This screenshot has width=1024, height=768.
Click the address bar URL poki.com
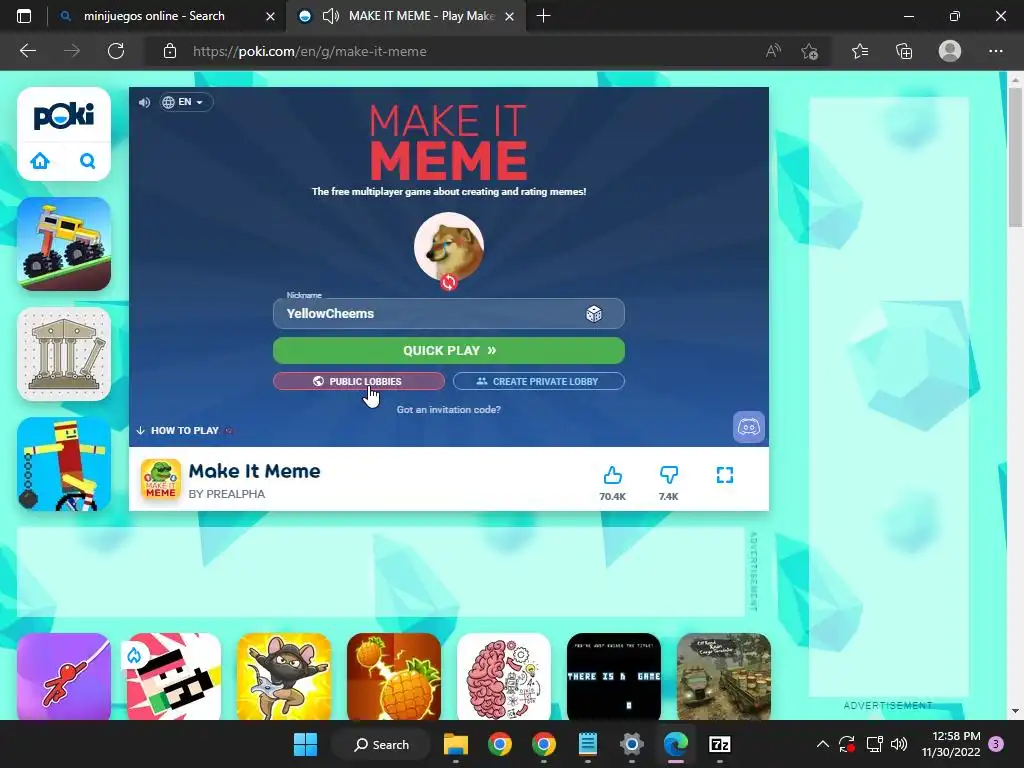point(310,51)
